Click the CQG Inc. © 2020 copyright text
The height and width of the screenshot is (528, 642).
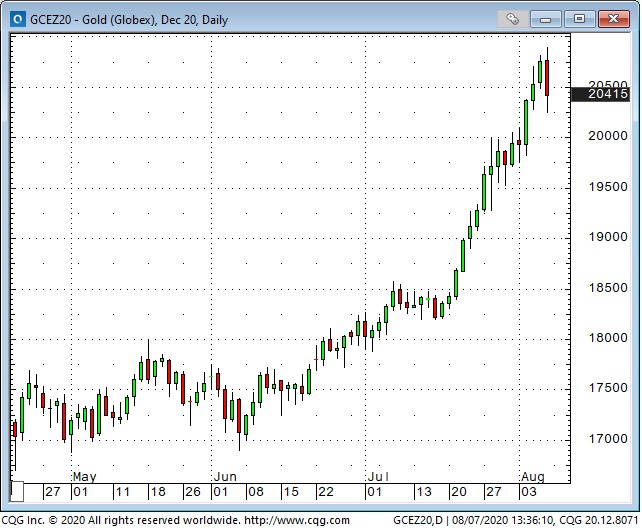coord(121,521)
